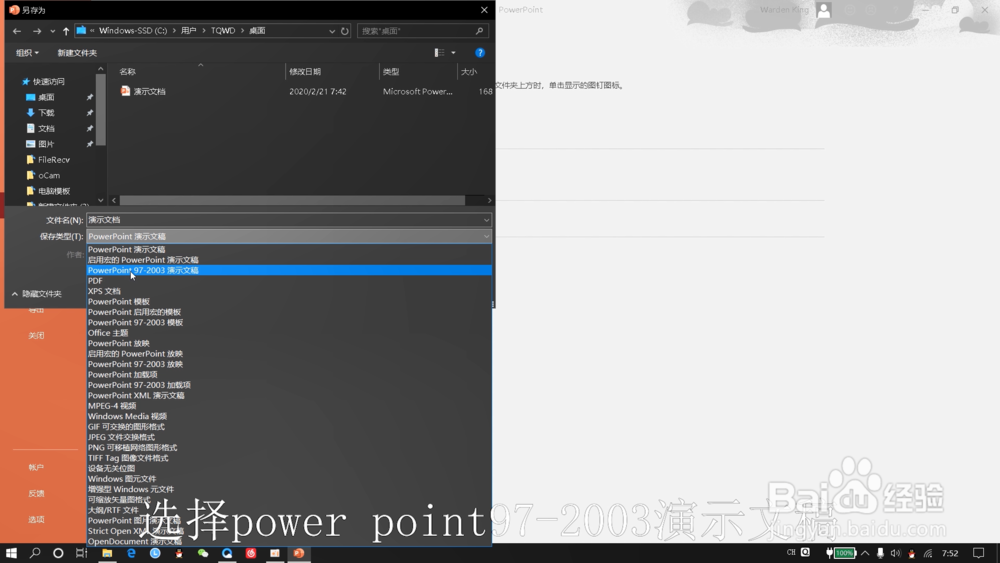The width and height of the screenshot is (1000, 563).
Task: Switch to PowerPoint taskbar icon
Action: [298, 553]
